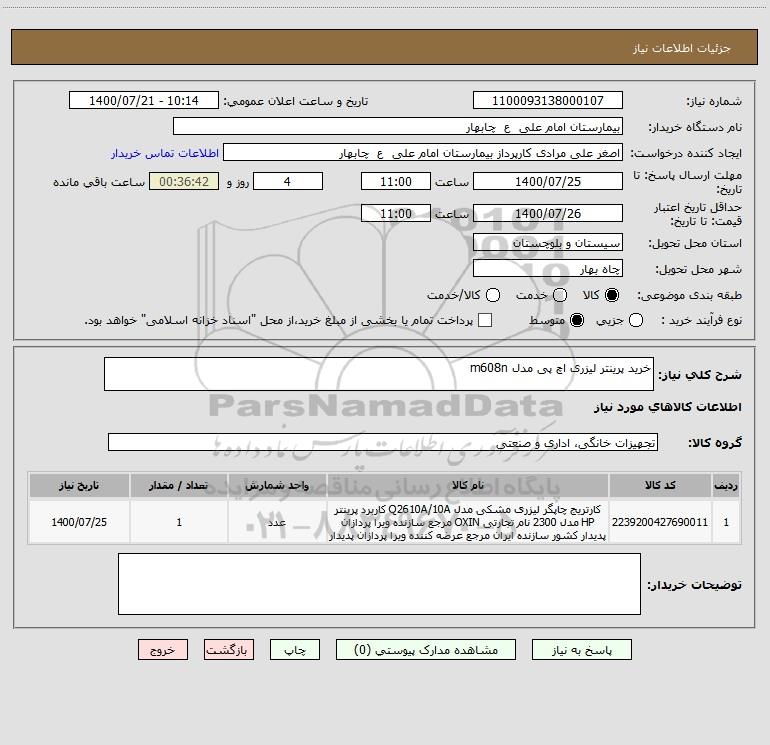Click the خروج exit button
This screenshot has height=745, width=770.
163,650
